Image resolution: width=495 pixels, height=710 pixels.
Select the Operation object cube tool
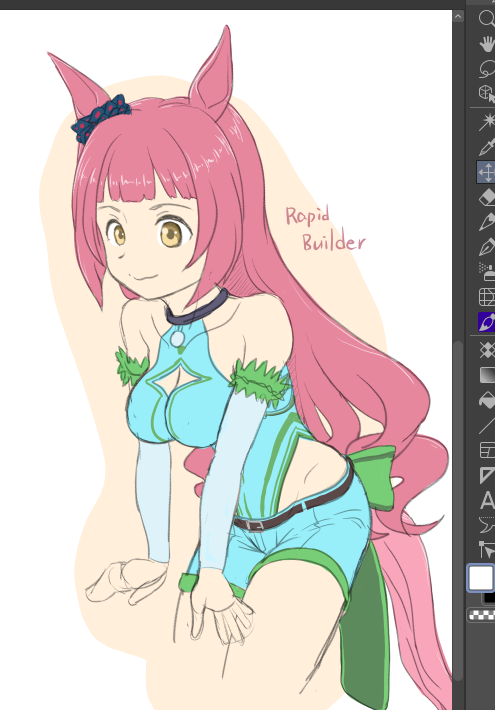pos(487,93)
